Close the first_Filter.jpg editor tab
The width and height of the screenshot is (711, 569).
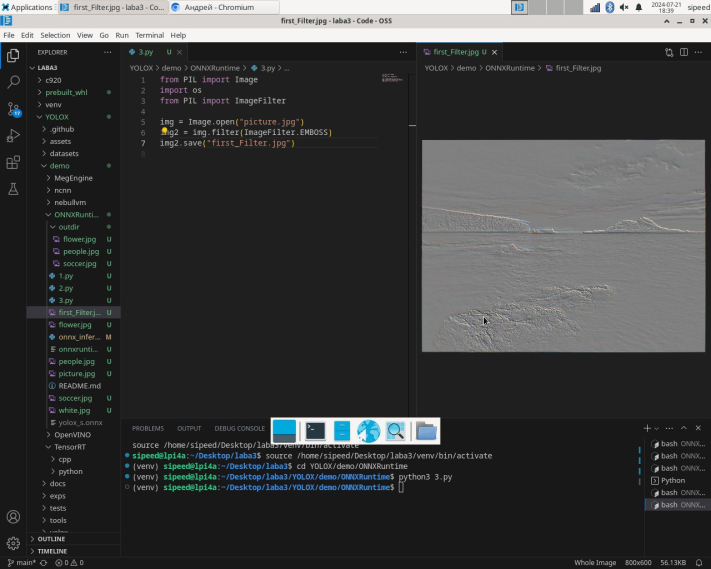[x=494, y=52]
